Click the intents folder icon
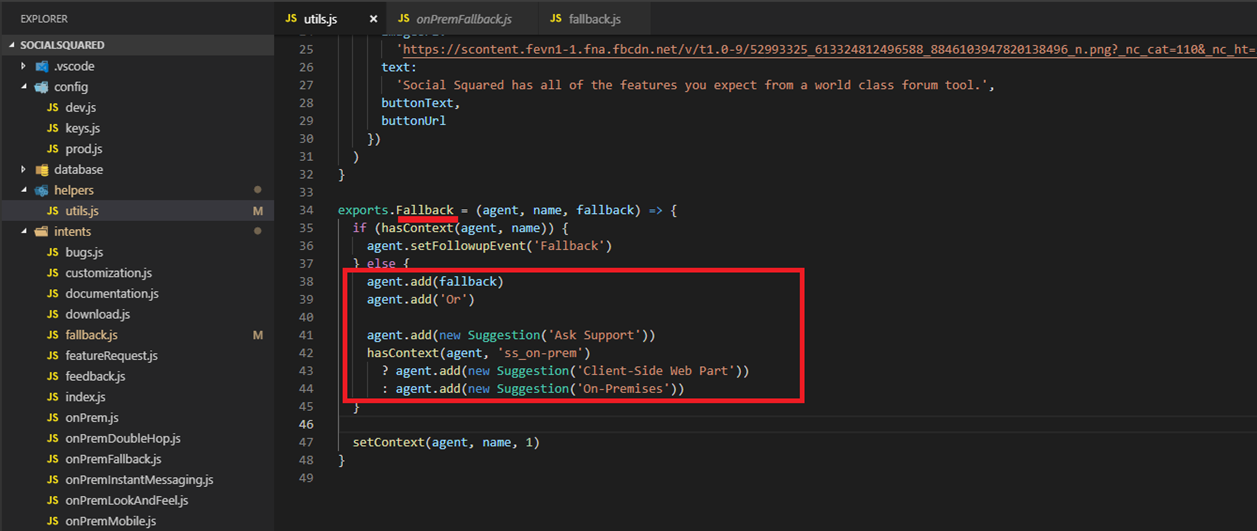Screen dimensions: 1257x531 [42, 232]
